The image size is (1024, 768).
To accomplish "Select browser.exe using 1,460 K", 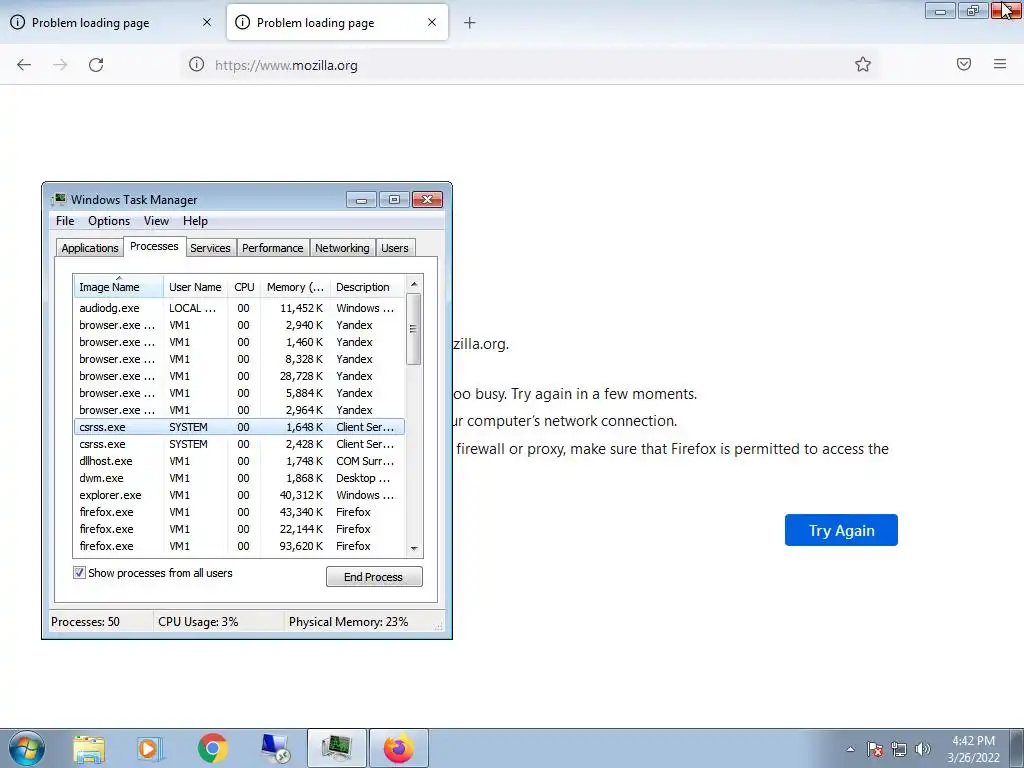I will coord(239,342).
